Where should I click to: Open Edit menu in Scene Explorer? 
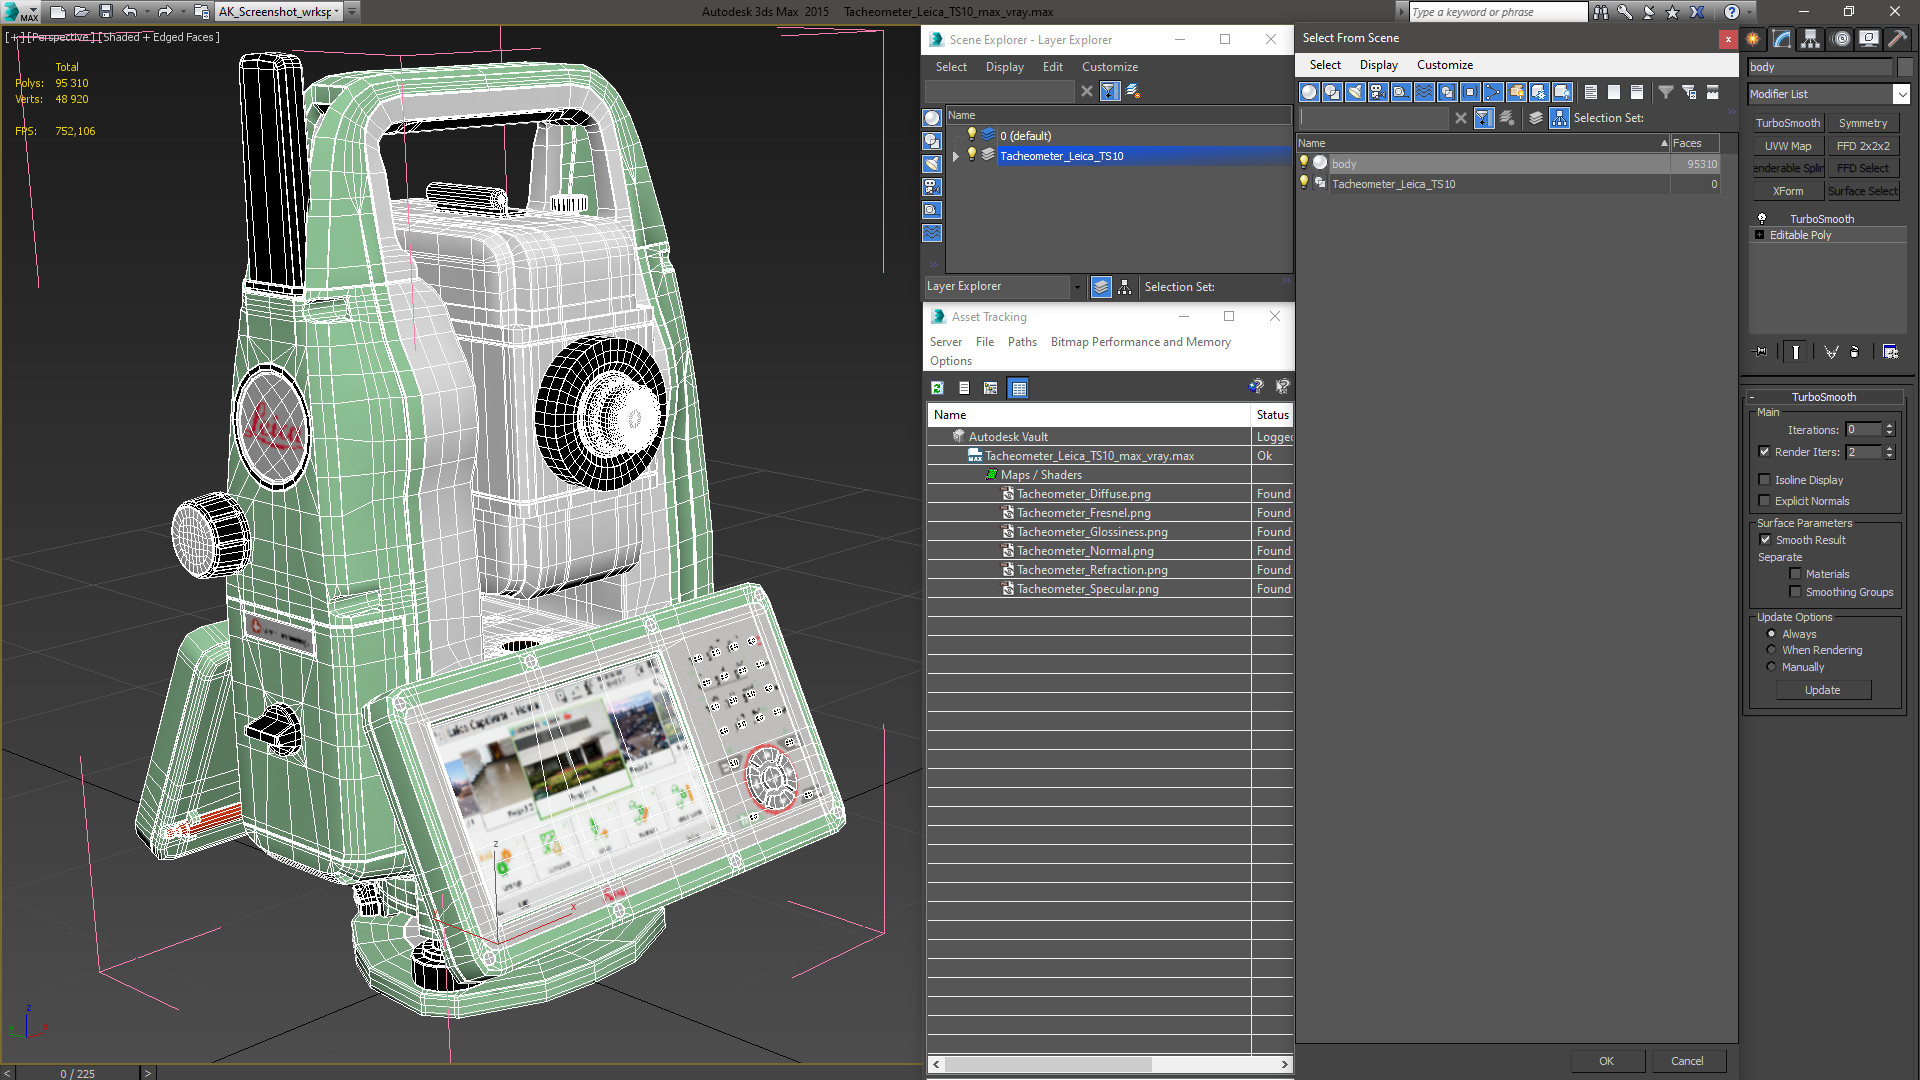(x=1052, y=67)
